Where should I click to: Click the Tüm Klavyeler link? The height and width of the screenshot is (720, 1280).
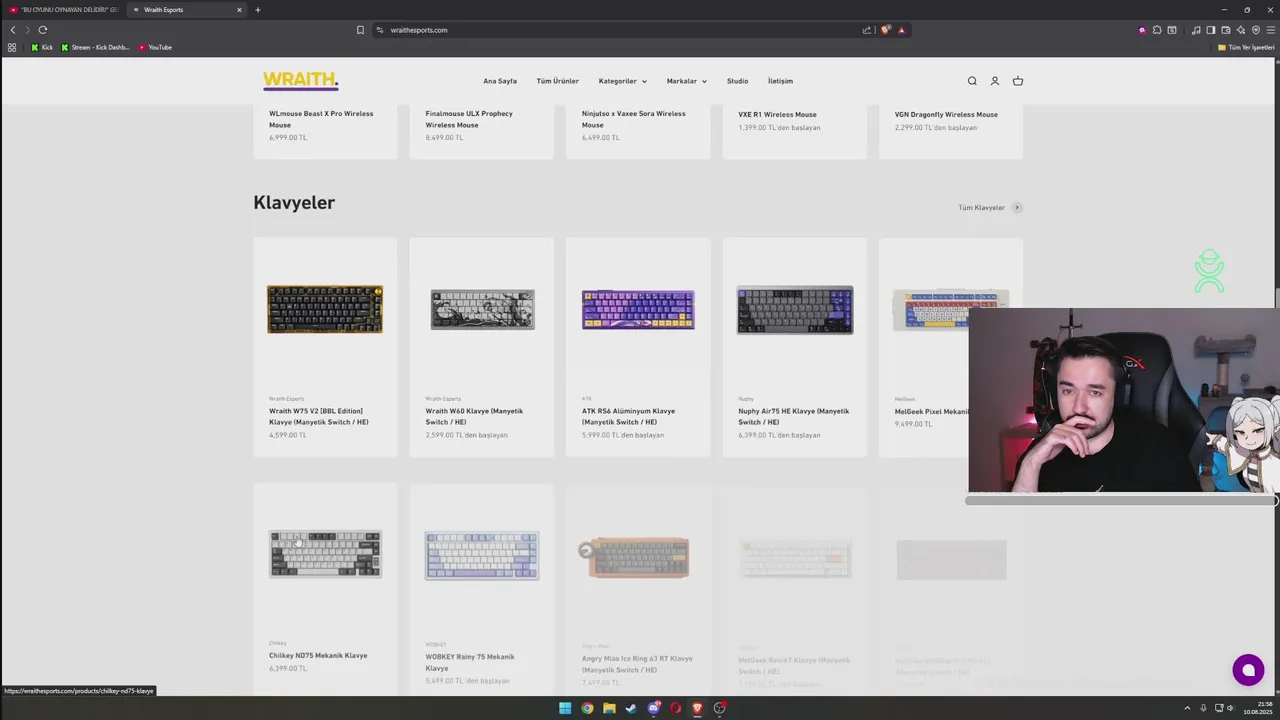coord(990,208)
